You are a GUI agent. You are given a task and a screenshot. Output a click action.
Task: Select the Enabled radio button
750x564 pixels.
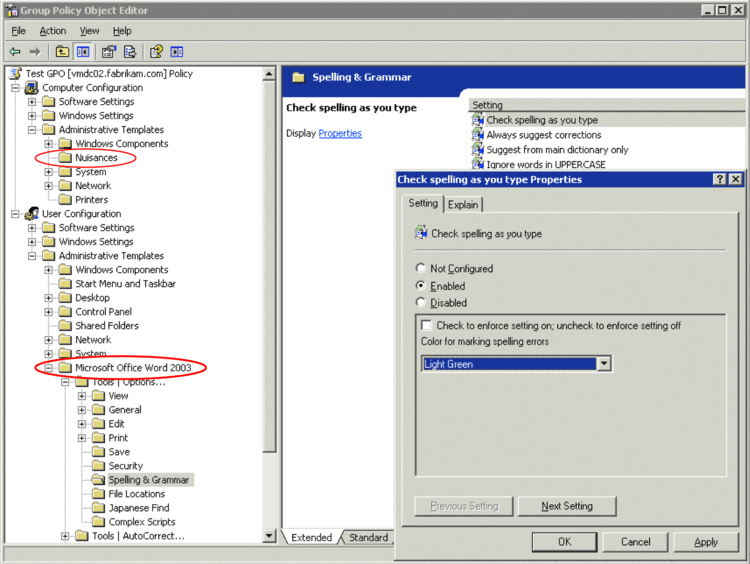pos(420,286)
